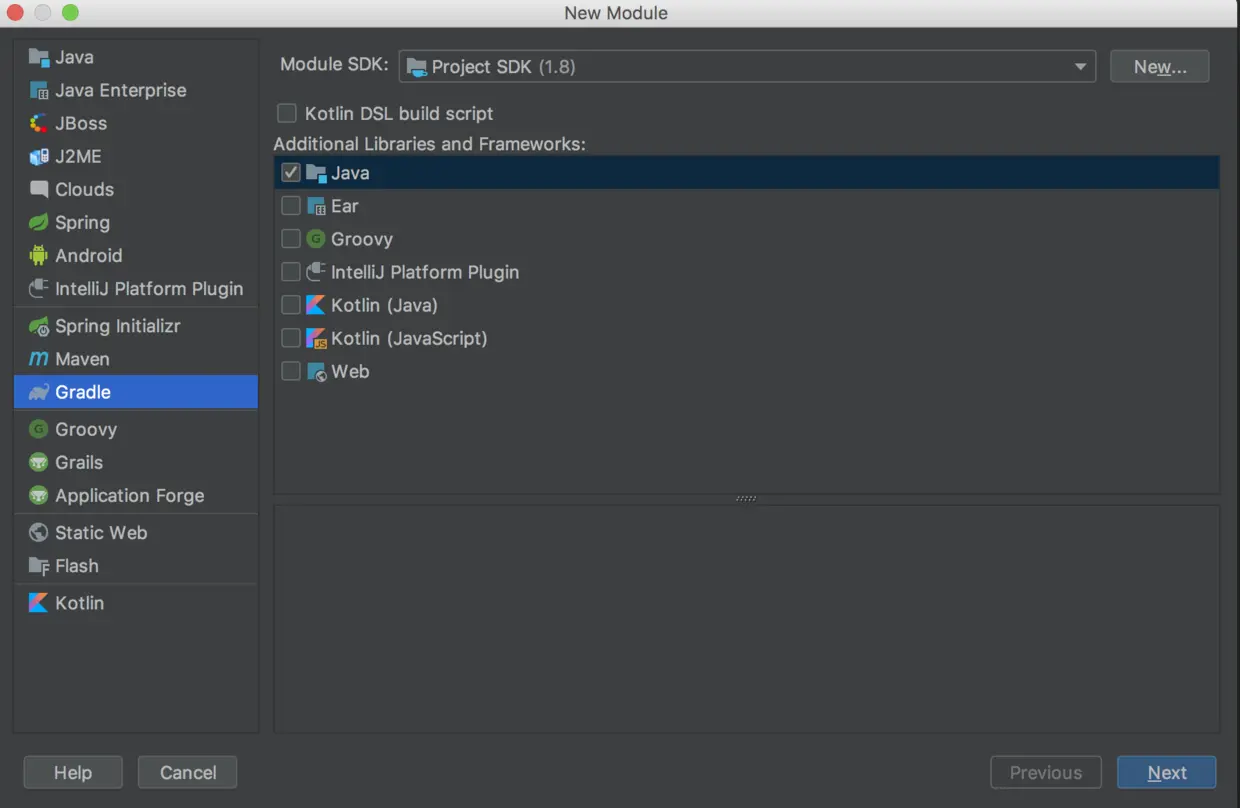Click the Next button

pos(1166,773)
